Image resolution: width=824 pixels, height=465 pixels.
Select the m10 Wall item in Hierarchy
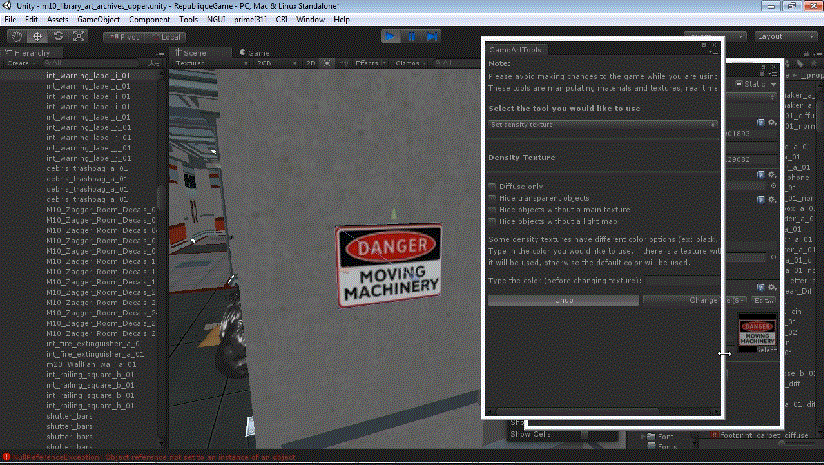[91, 364]
